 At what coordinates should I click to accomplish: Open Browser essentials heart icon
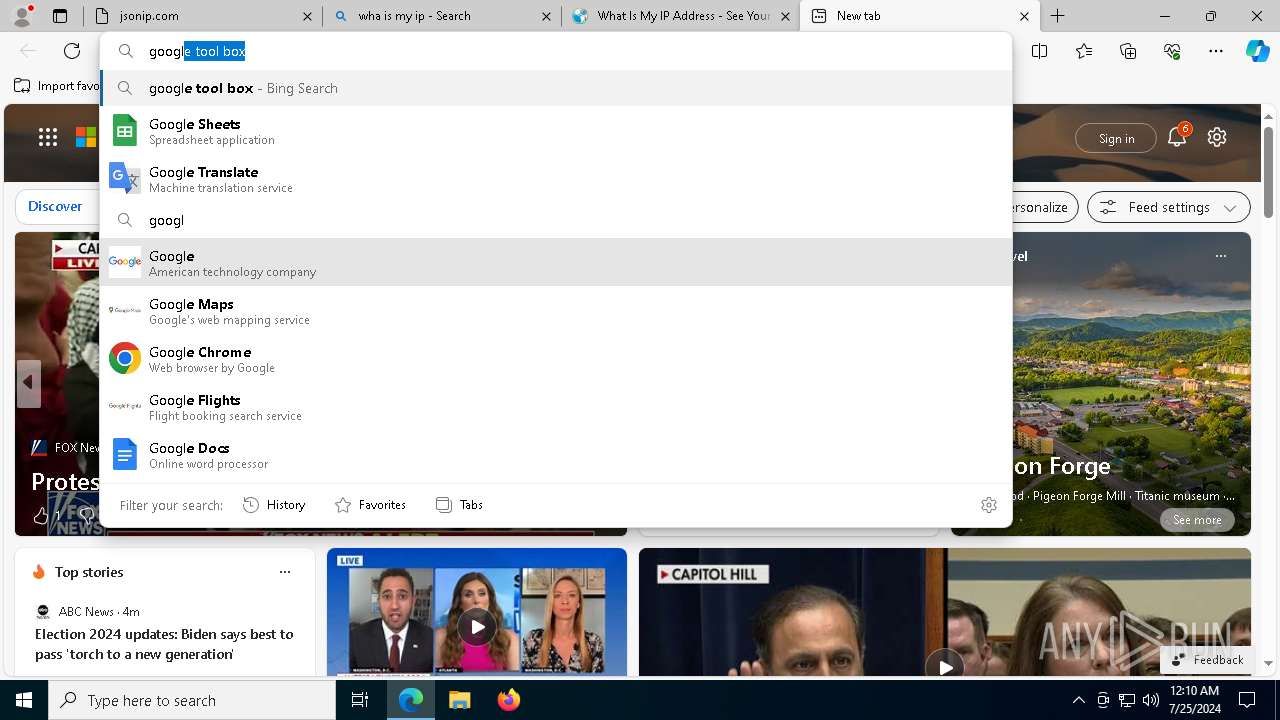click(1172, 51)
